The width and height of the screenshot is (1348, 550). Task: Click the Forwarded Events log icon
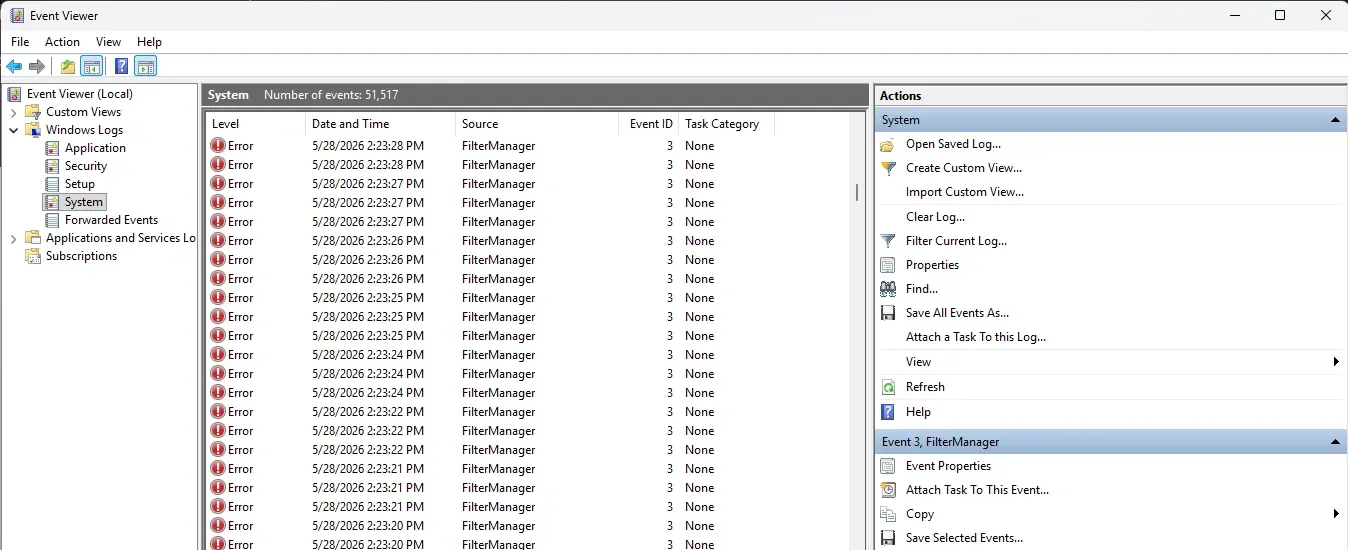click(53, 220)
